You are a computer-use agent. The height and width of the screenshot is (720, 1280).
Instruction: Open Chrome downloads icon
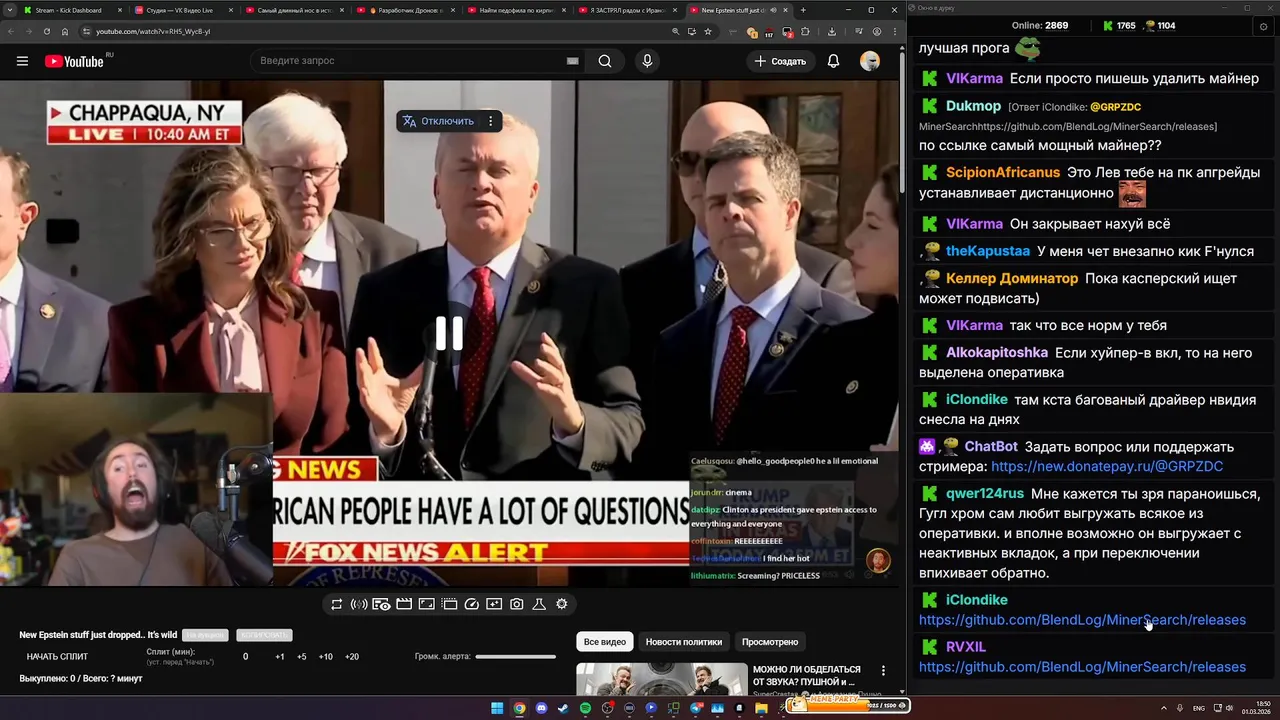832,31
